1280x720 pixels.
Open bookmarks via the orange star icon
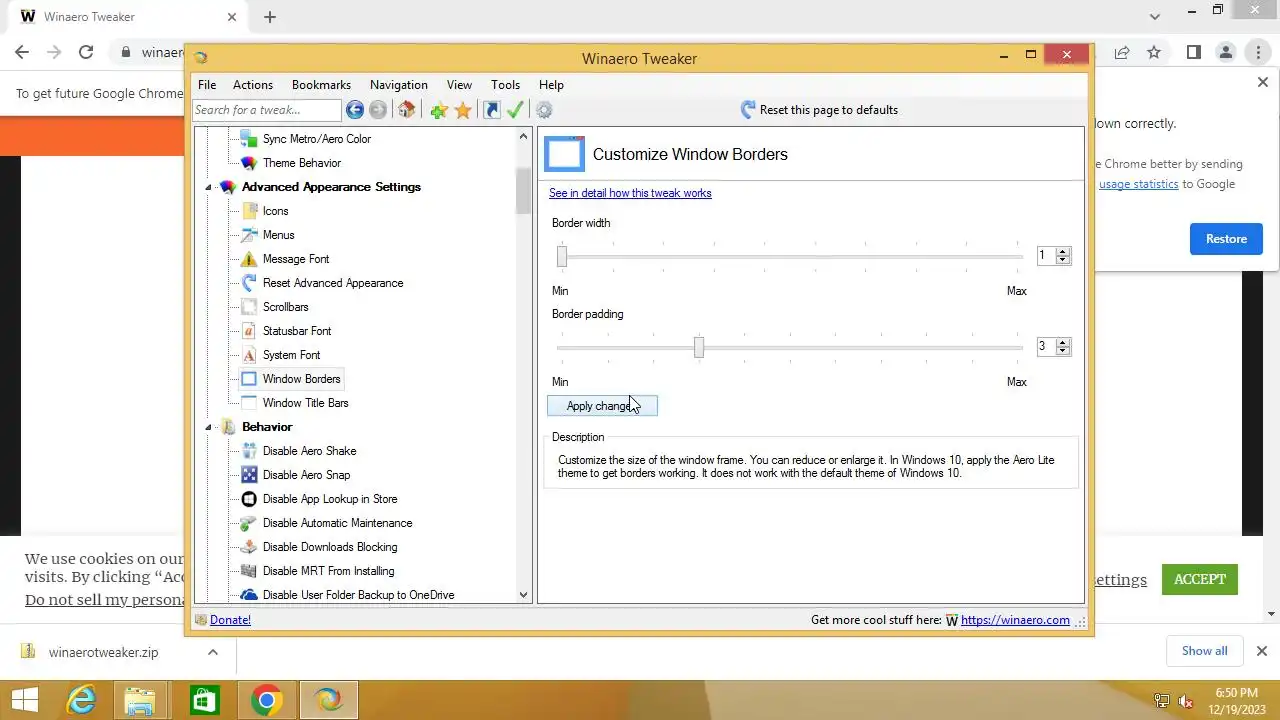point(463,110)
